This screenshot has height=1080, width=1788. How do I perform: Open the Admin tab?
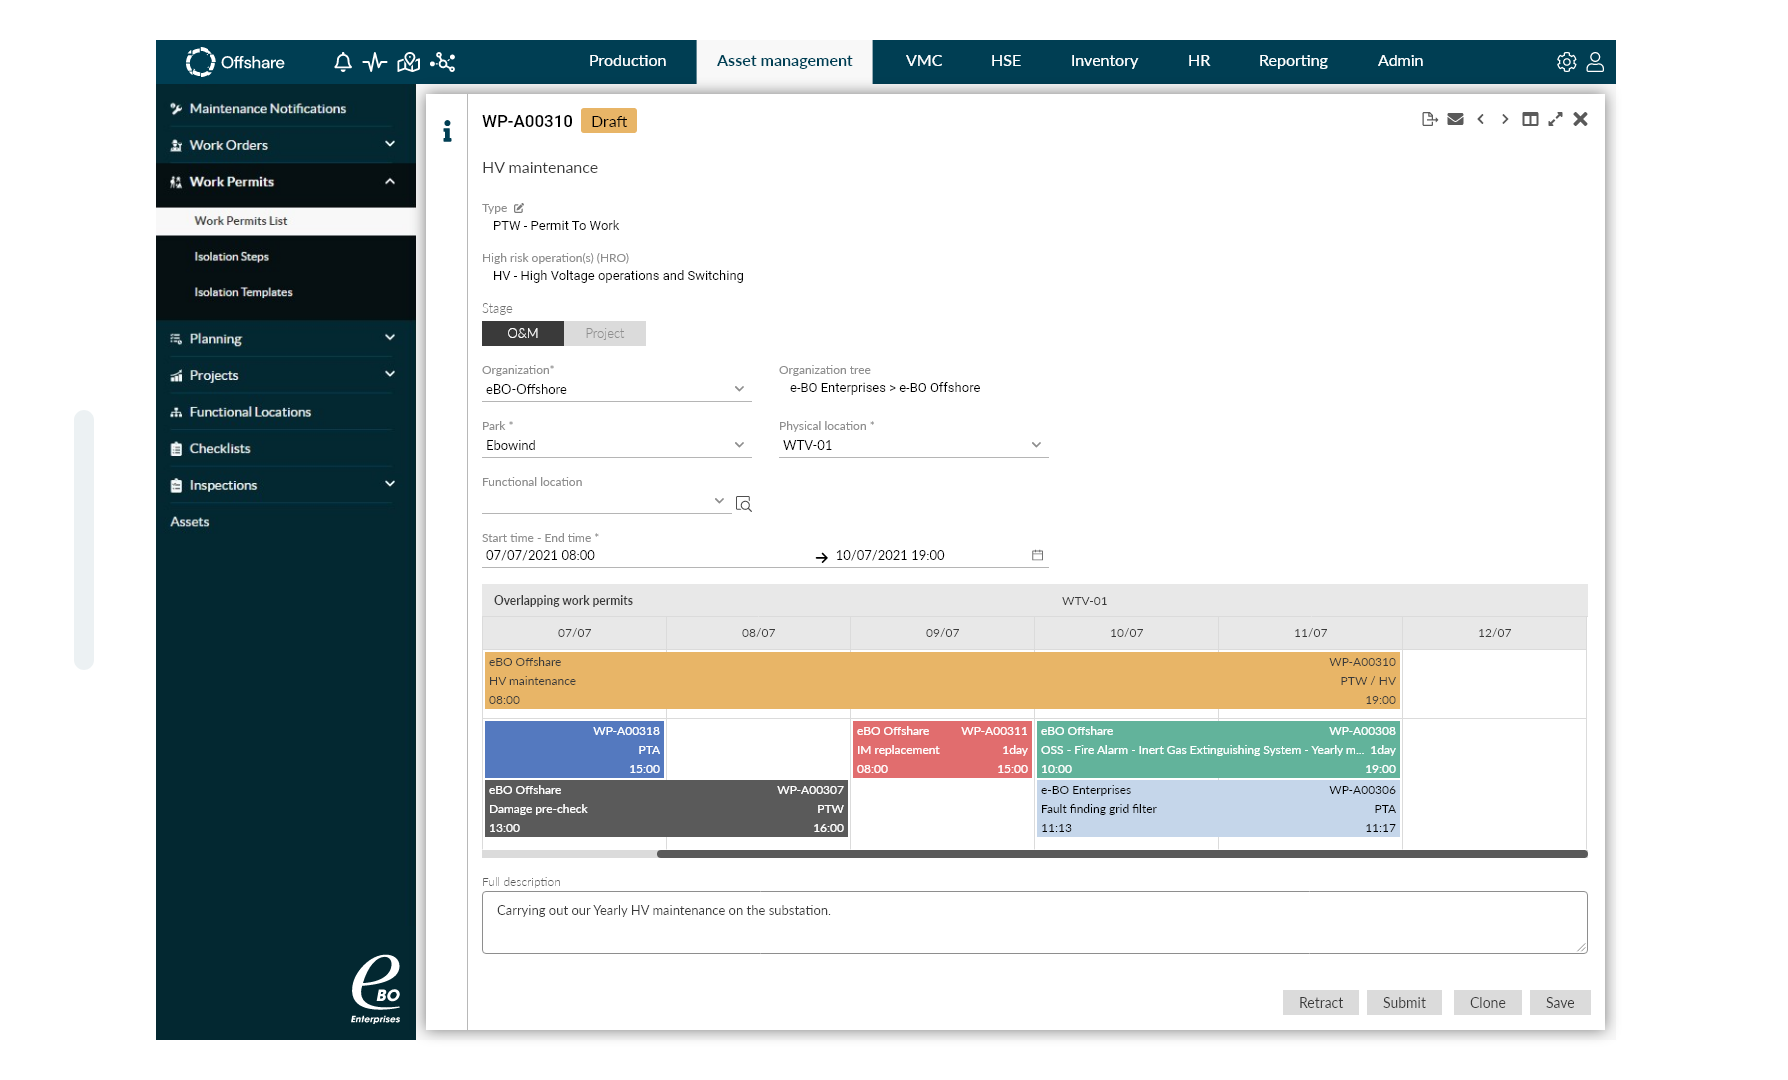coord(1400,61)
